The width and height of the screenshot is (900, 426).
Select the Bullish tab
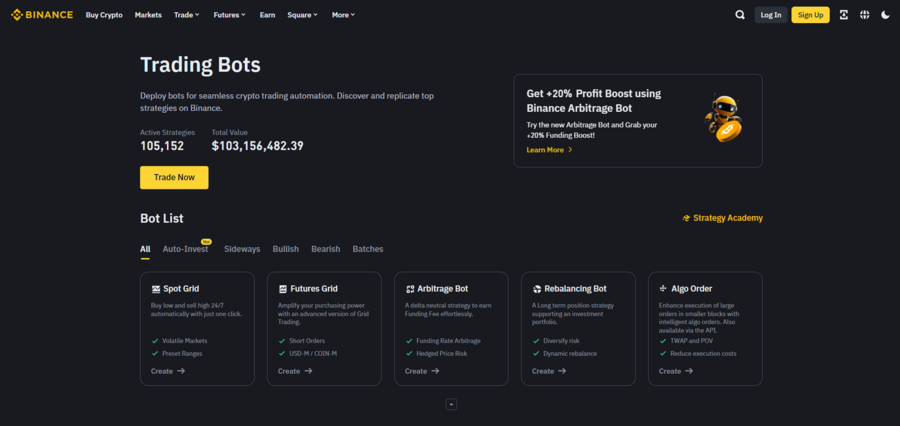tap(286, 249)
